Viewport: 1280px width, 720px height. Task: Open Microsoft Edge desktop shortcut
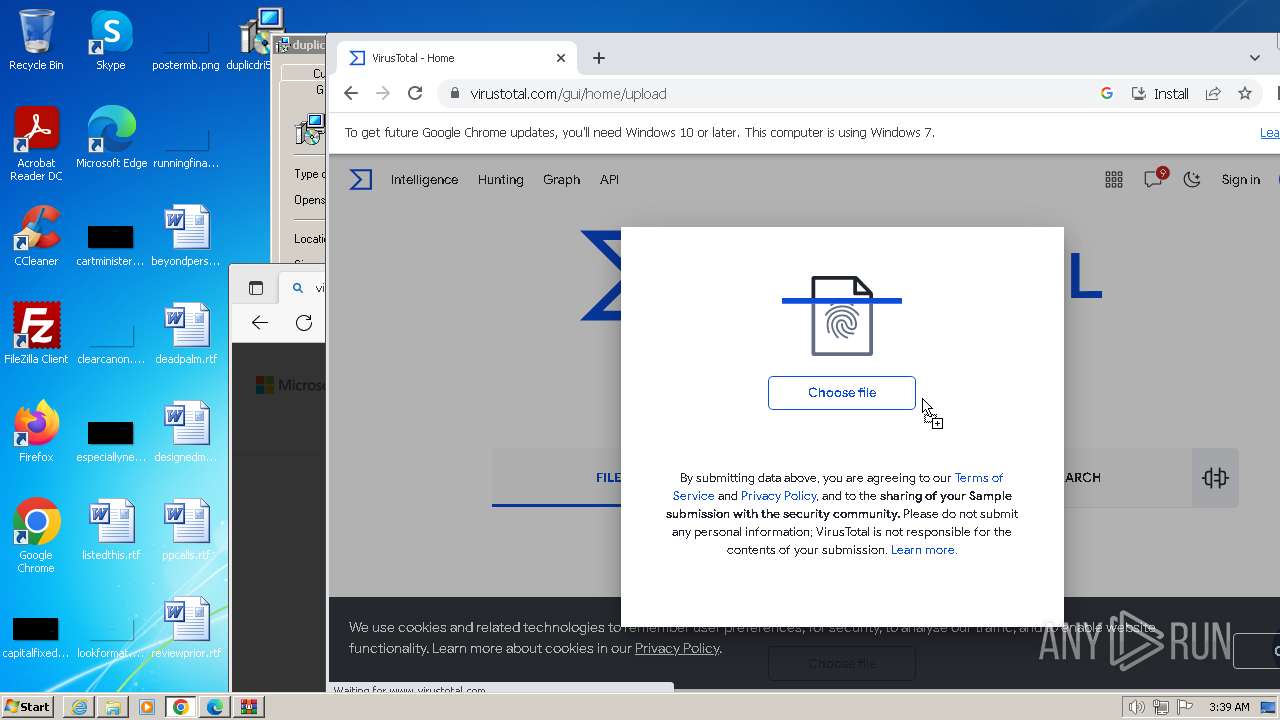[111, 138]
